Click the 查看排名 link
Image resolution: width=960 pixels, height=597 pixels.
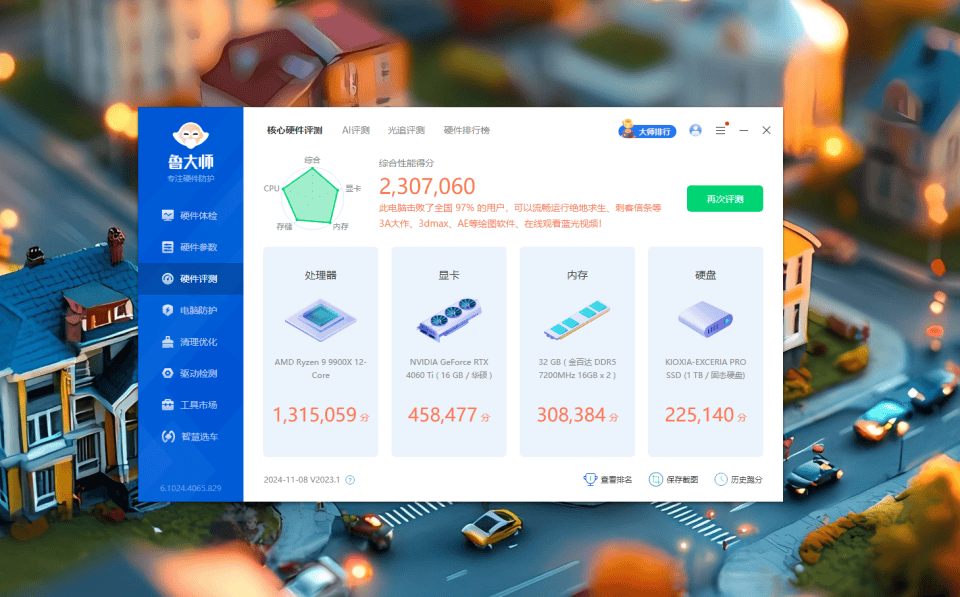pyautogui.click(x=608, y=479)
